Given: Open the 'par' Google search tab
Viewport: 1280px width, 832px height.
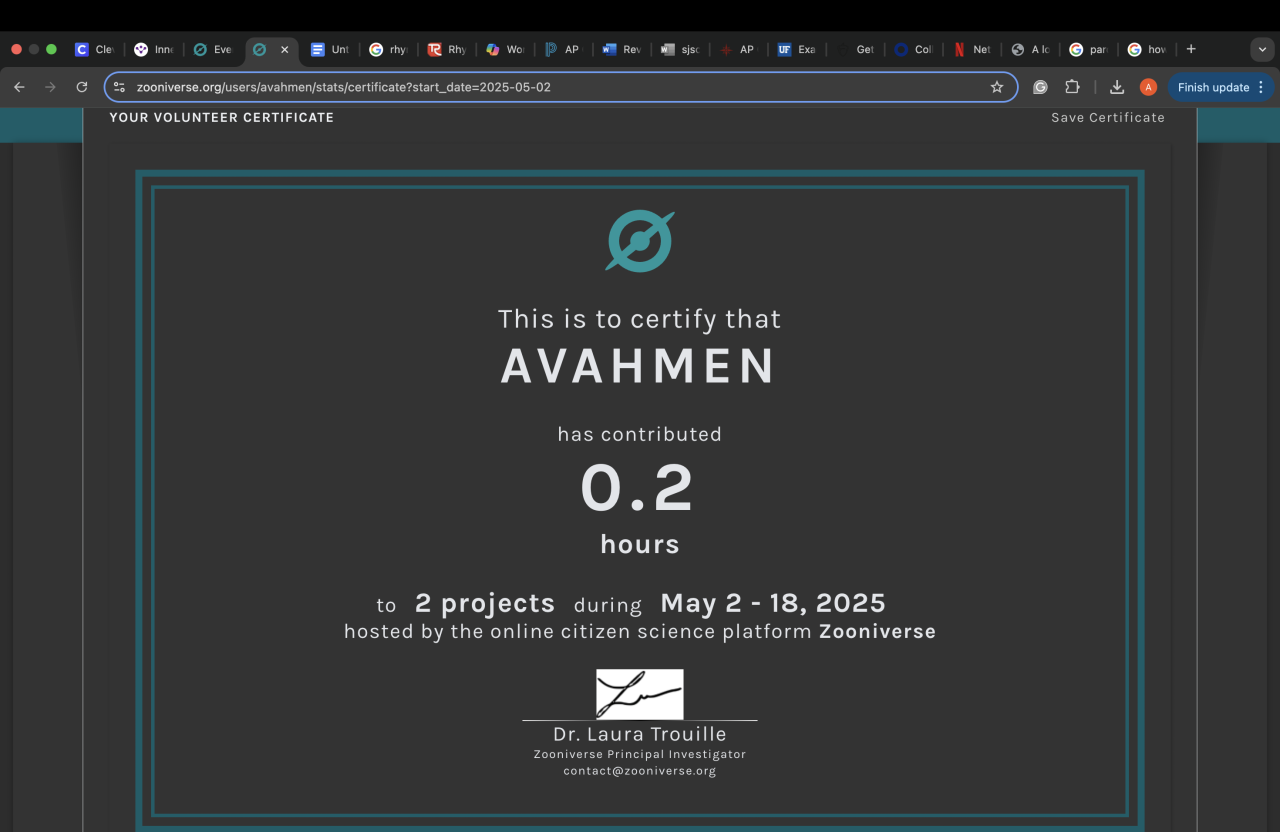Looking at the screenshot, I should click(1088, 49).
